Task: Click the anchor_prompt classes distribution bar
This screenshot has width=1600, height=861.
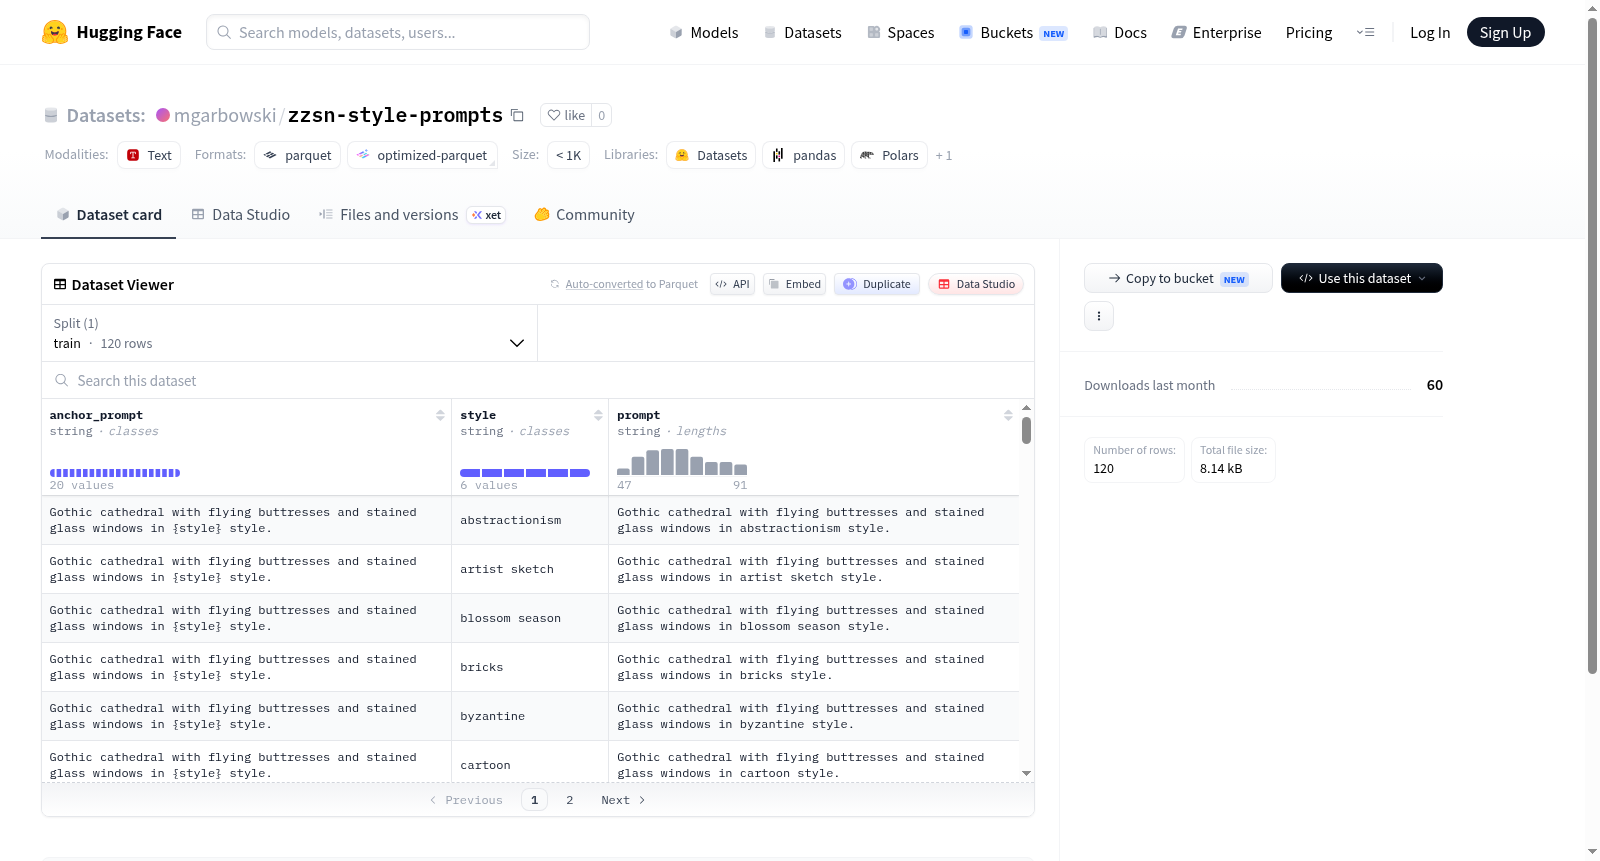Action: pos(115,473)
